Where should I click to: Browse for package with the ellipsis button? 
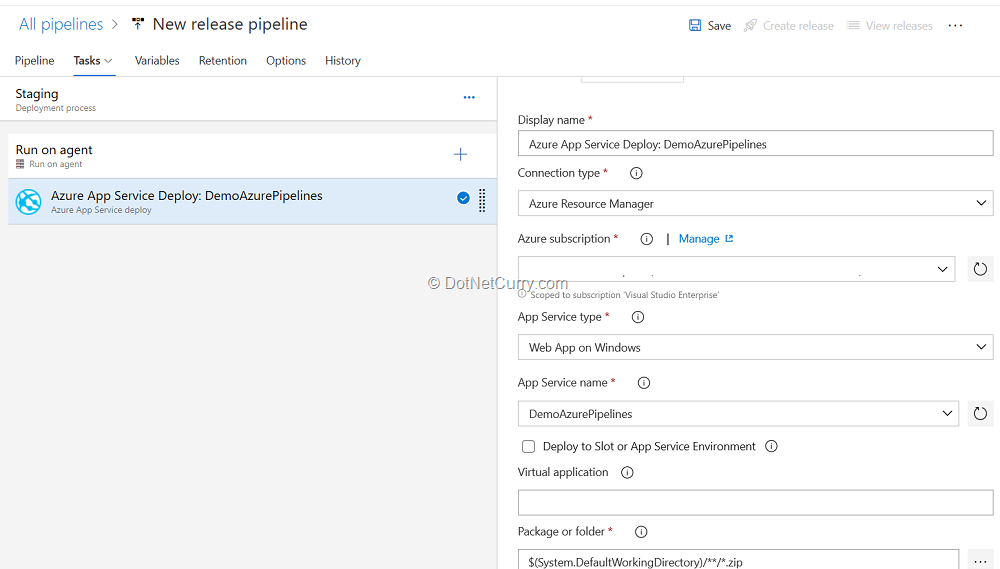click(980, 559)
